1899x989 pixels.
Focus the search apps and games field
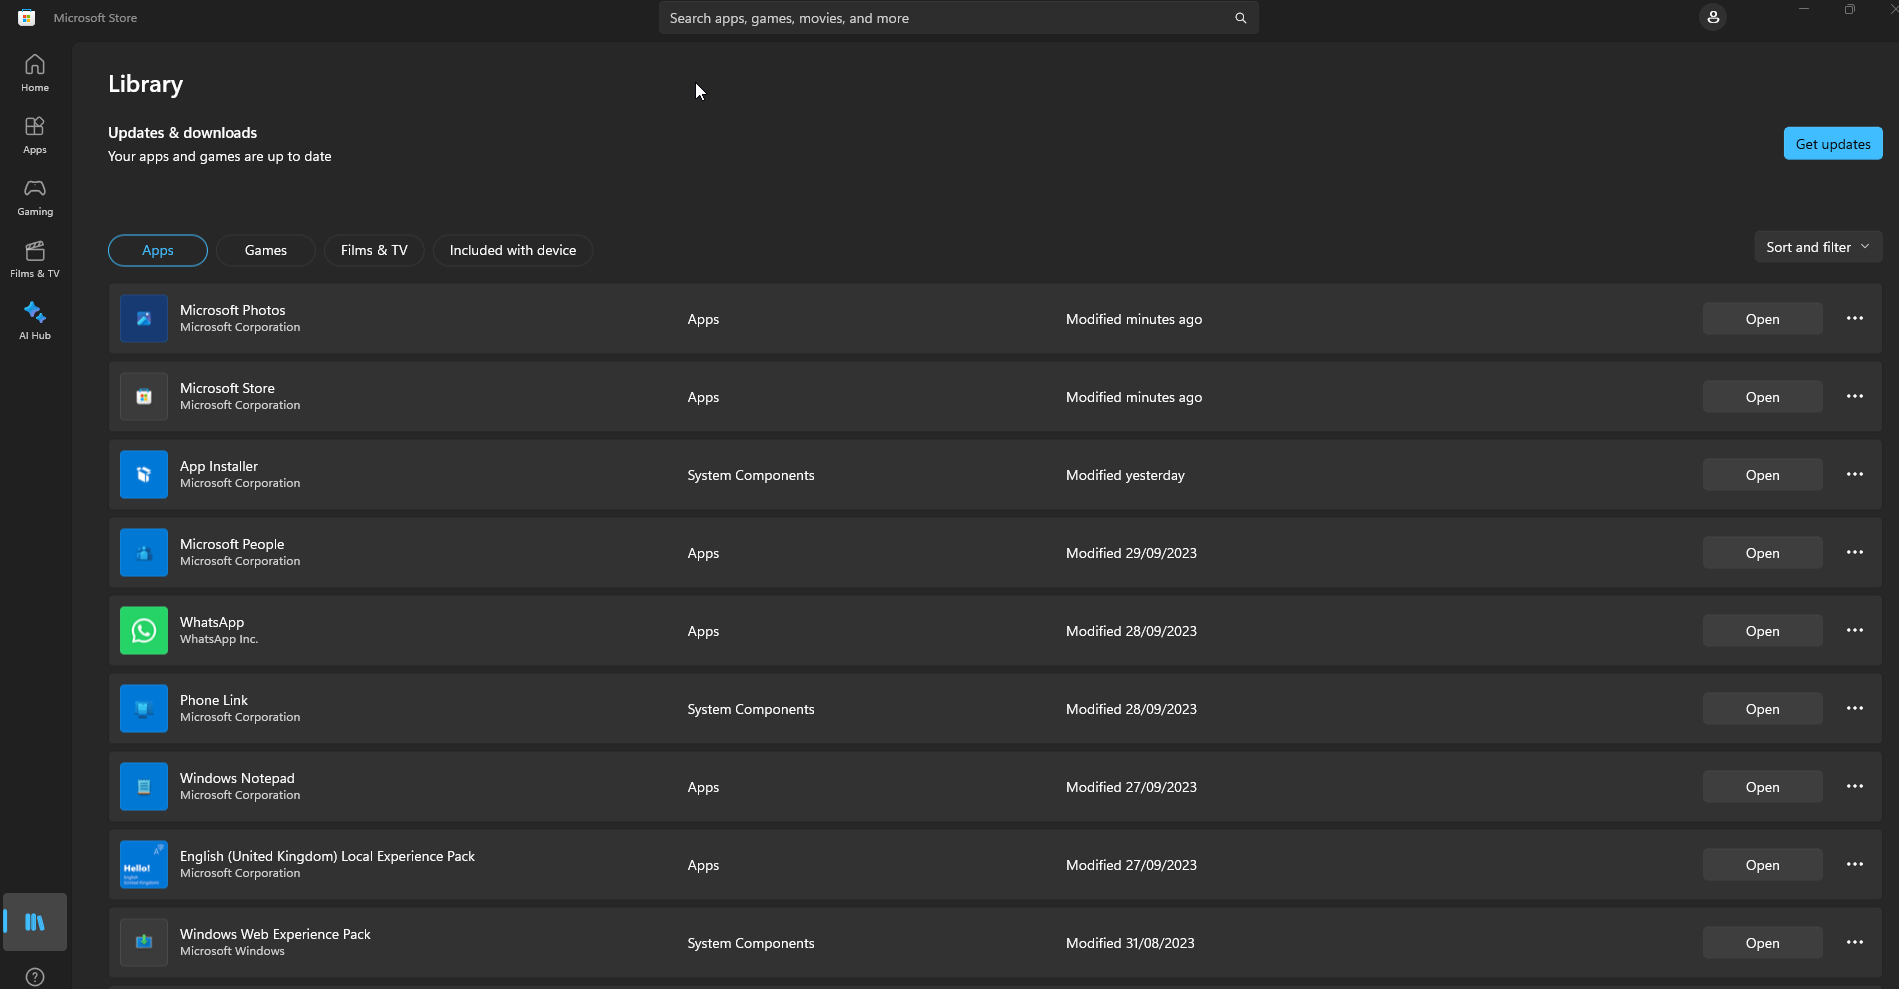click(x=958, y=18)
